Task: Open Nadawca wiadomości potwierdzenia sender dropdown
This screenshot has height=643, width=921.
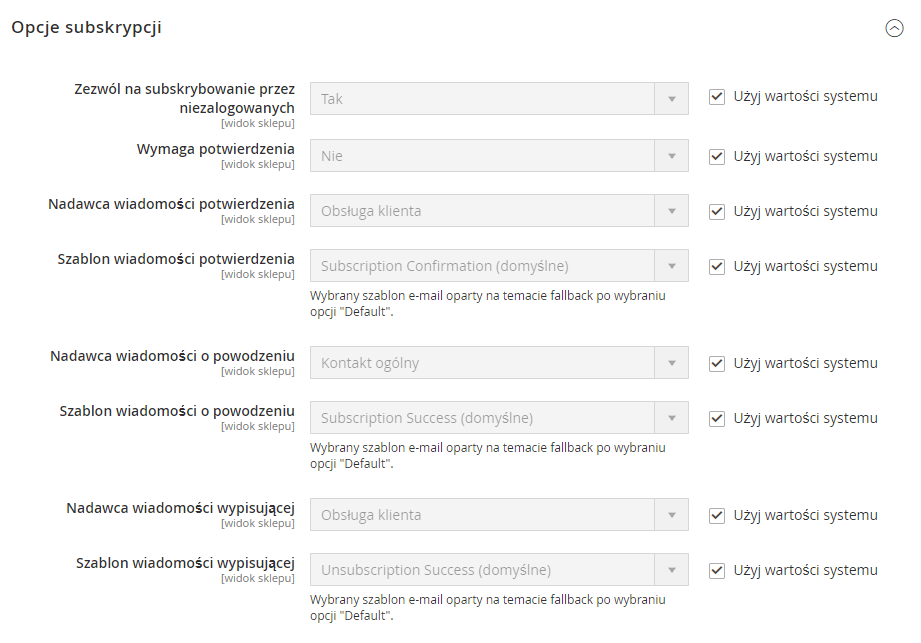Action: (499, 211)
